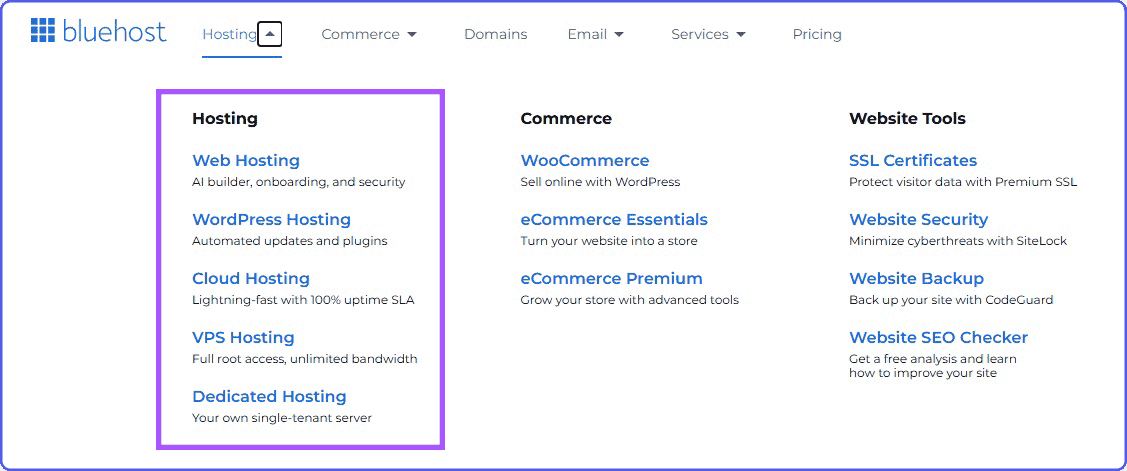Expand the Email dropdown arrow

(619, 35)
